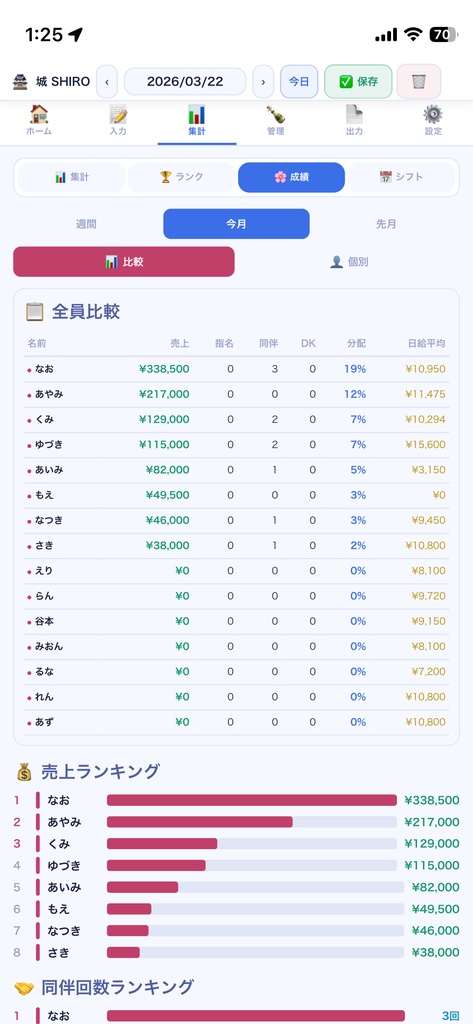Tap the location arrow beside the clock

point(76,35)
